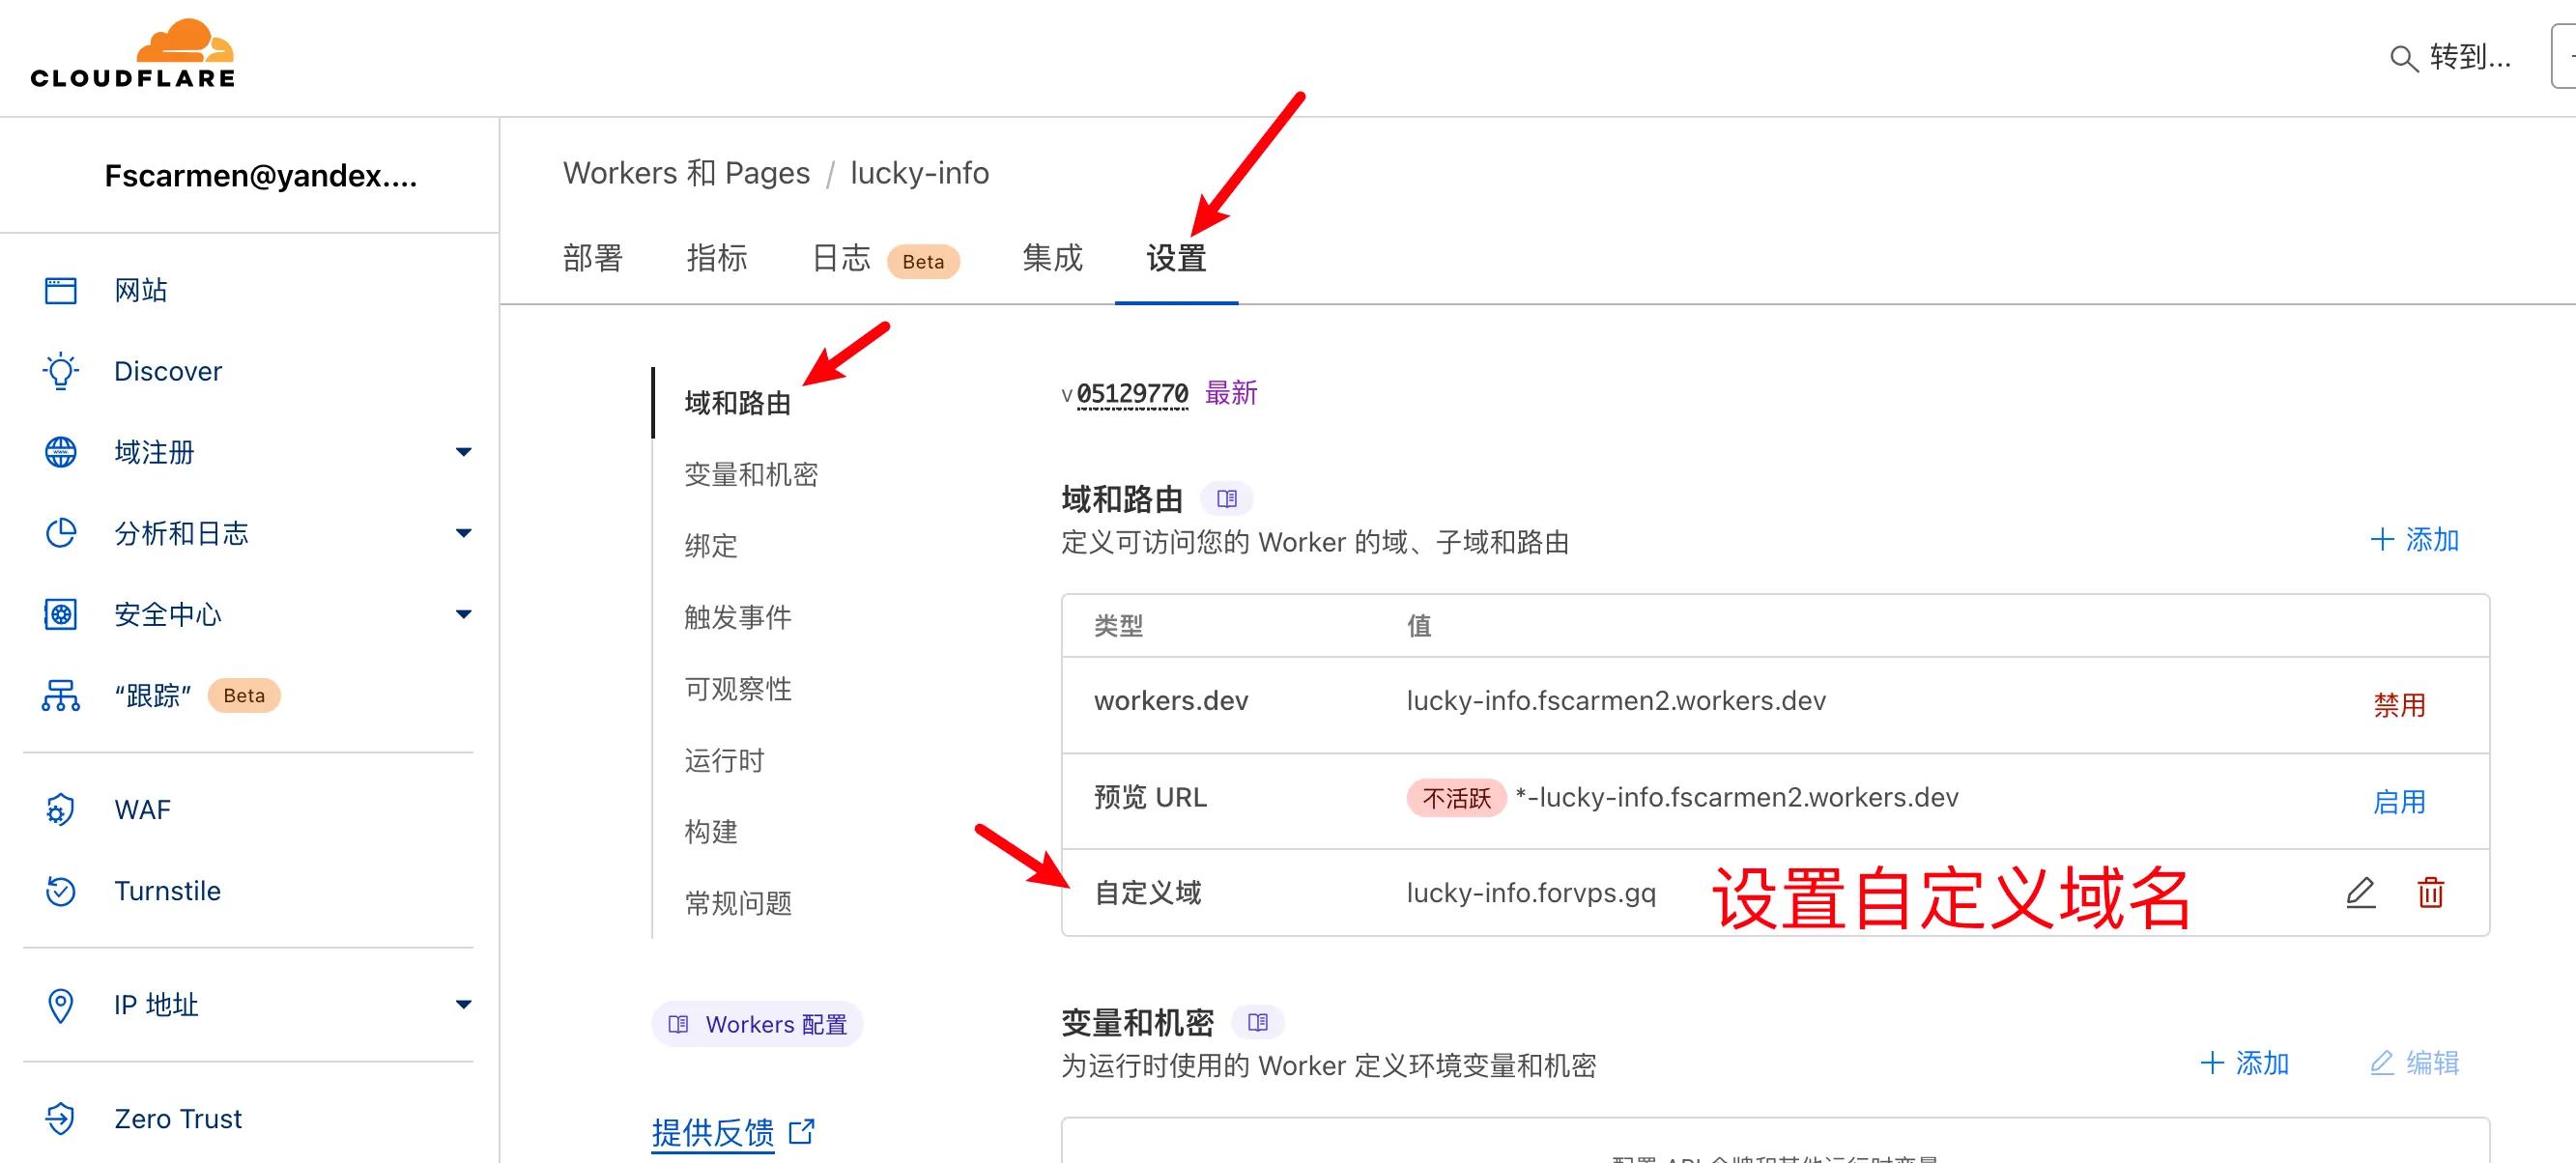Image resolution: width=2576 pixels, height=1163 pixels.
Task: Open the Workers 配置 link
Action: (757, 1024)
